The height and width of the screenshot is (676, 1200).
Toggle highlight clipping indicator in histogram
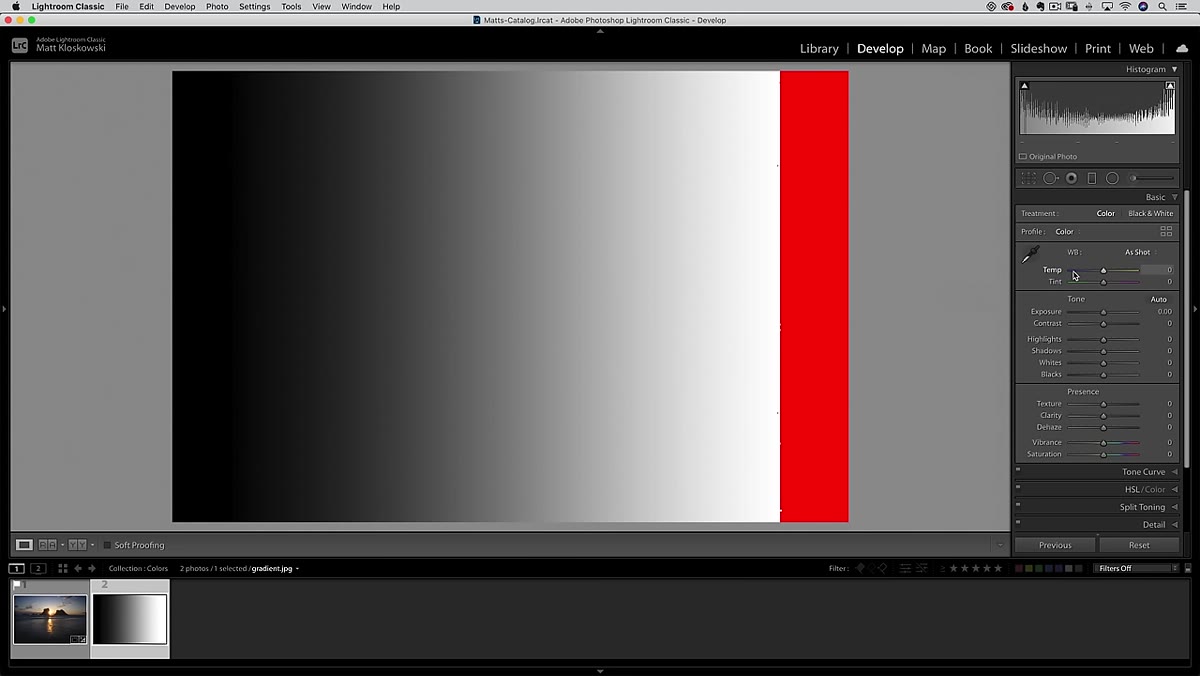coord(1170,86)
